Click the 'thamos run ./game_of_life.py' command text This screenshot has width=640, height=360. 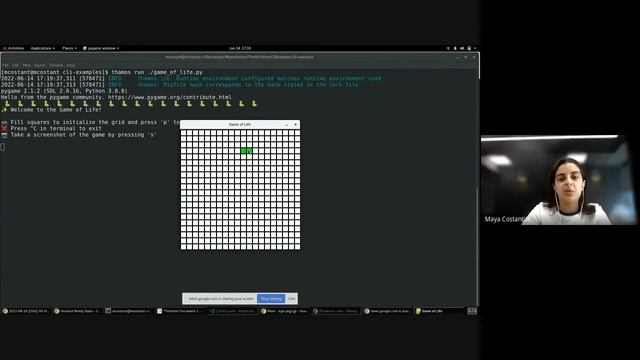(157, 72)
